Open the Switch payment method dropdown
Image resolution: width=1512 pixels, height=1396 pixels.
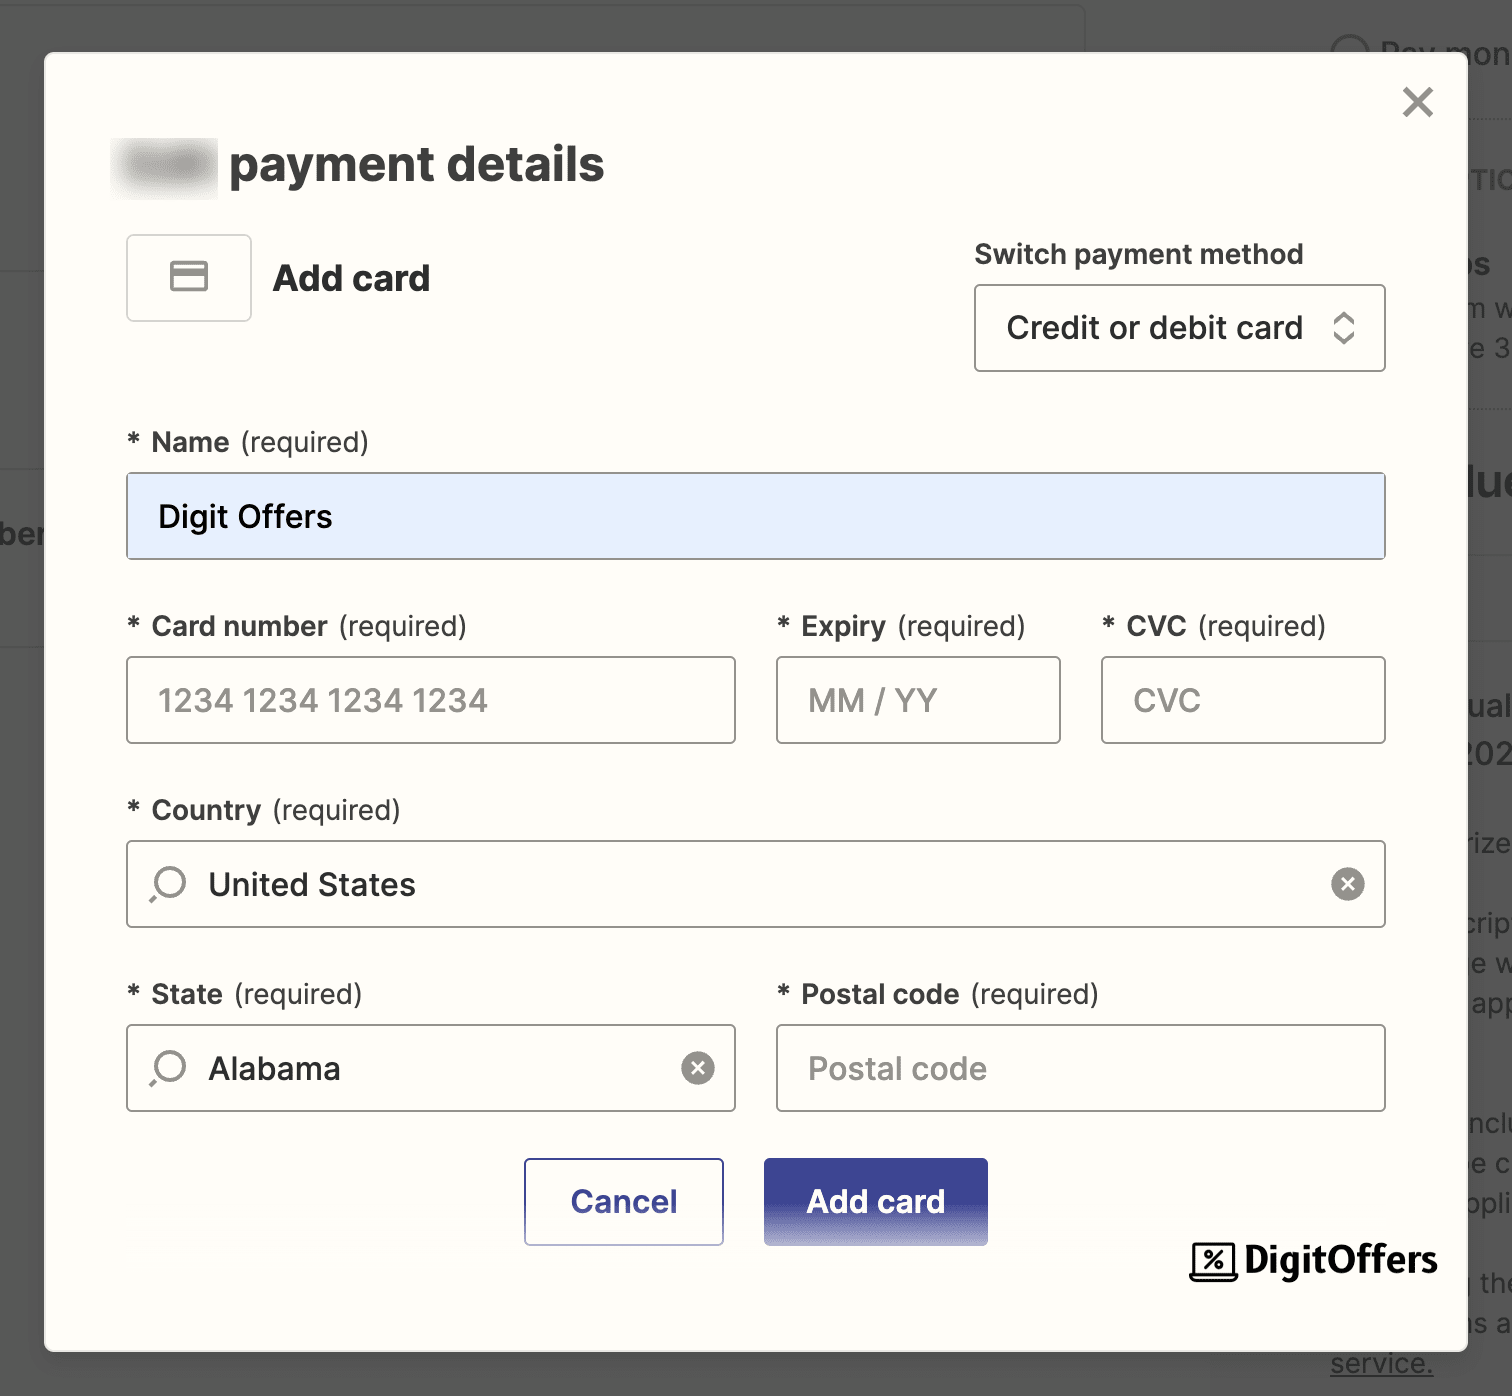pyautogui.click(x=1179, y=328)
